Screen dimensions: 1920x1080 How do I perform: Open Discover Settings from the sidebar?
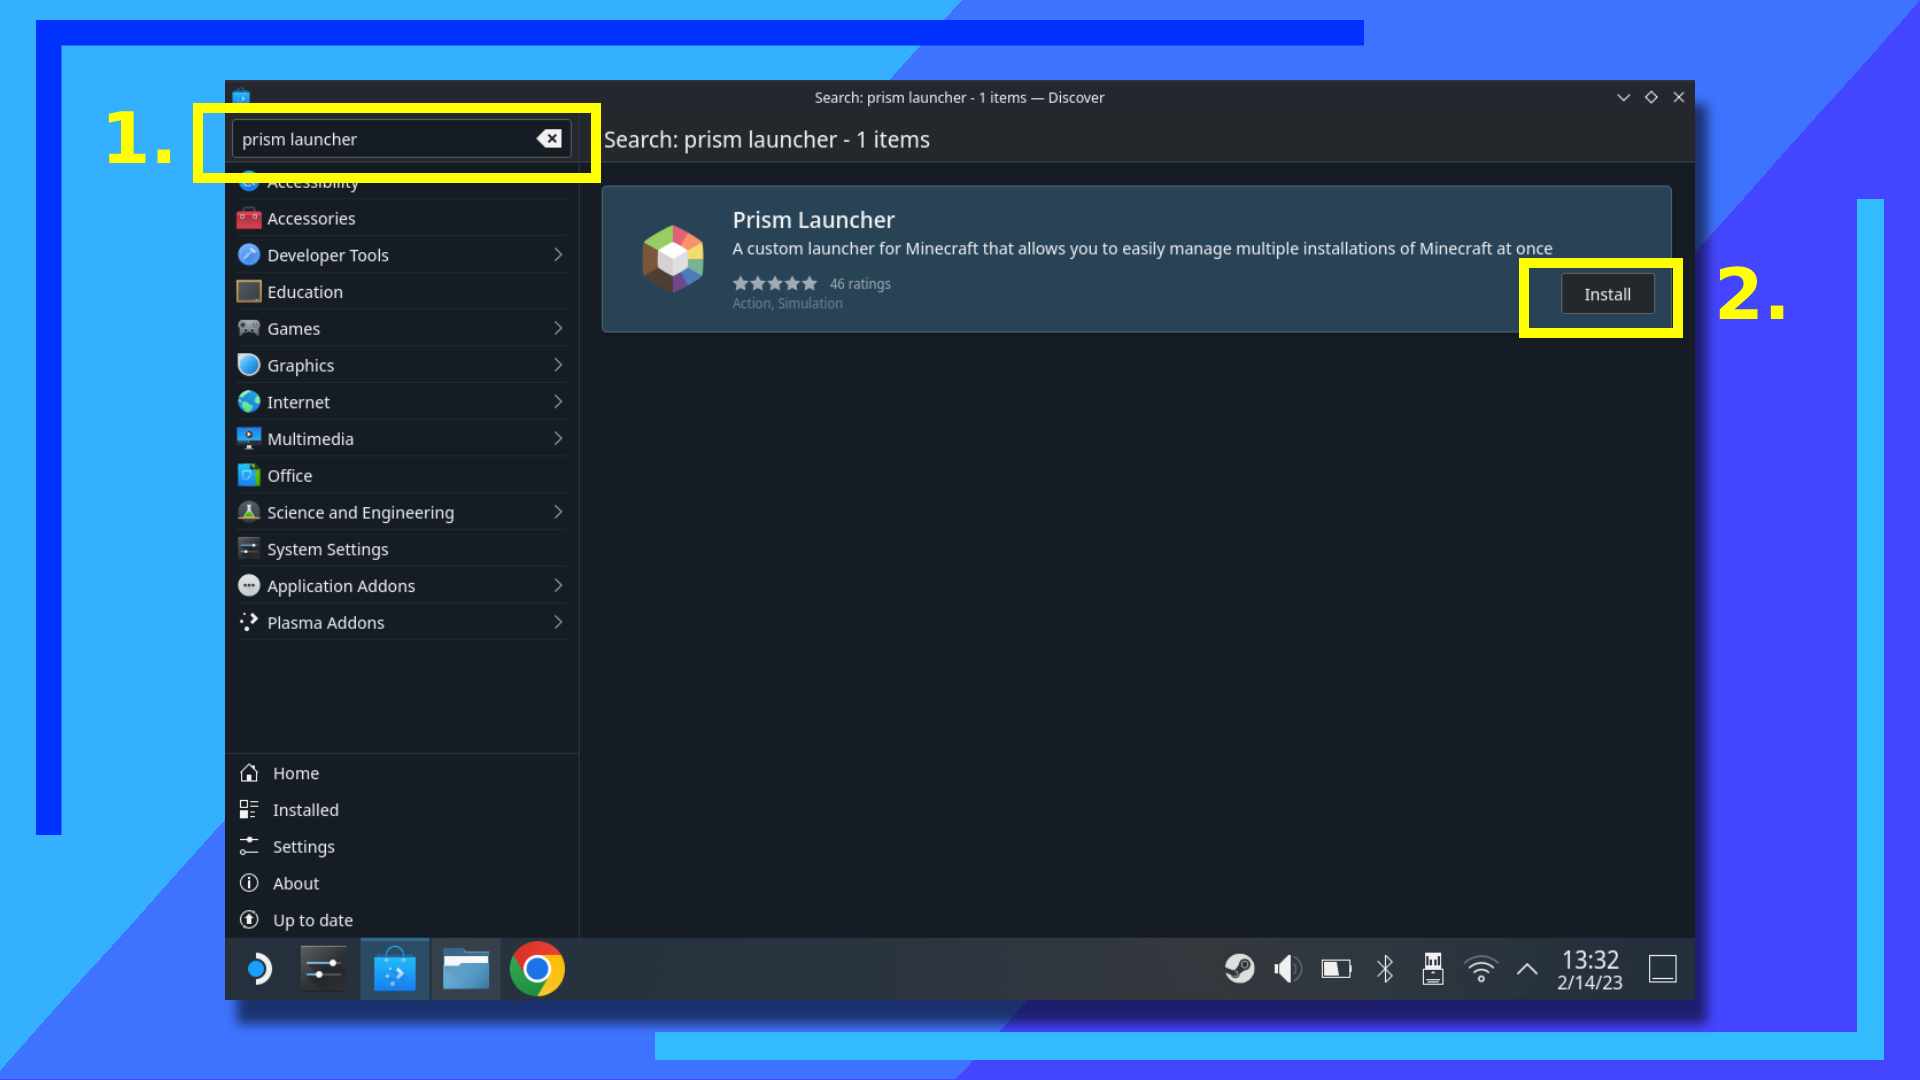pyautogui.click(x=303, y=846)
